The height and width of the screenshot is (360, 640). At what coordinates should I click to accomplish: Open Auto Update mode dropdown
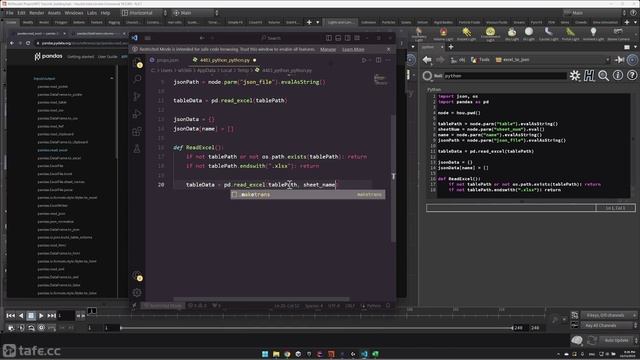[x=619, y=340]
